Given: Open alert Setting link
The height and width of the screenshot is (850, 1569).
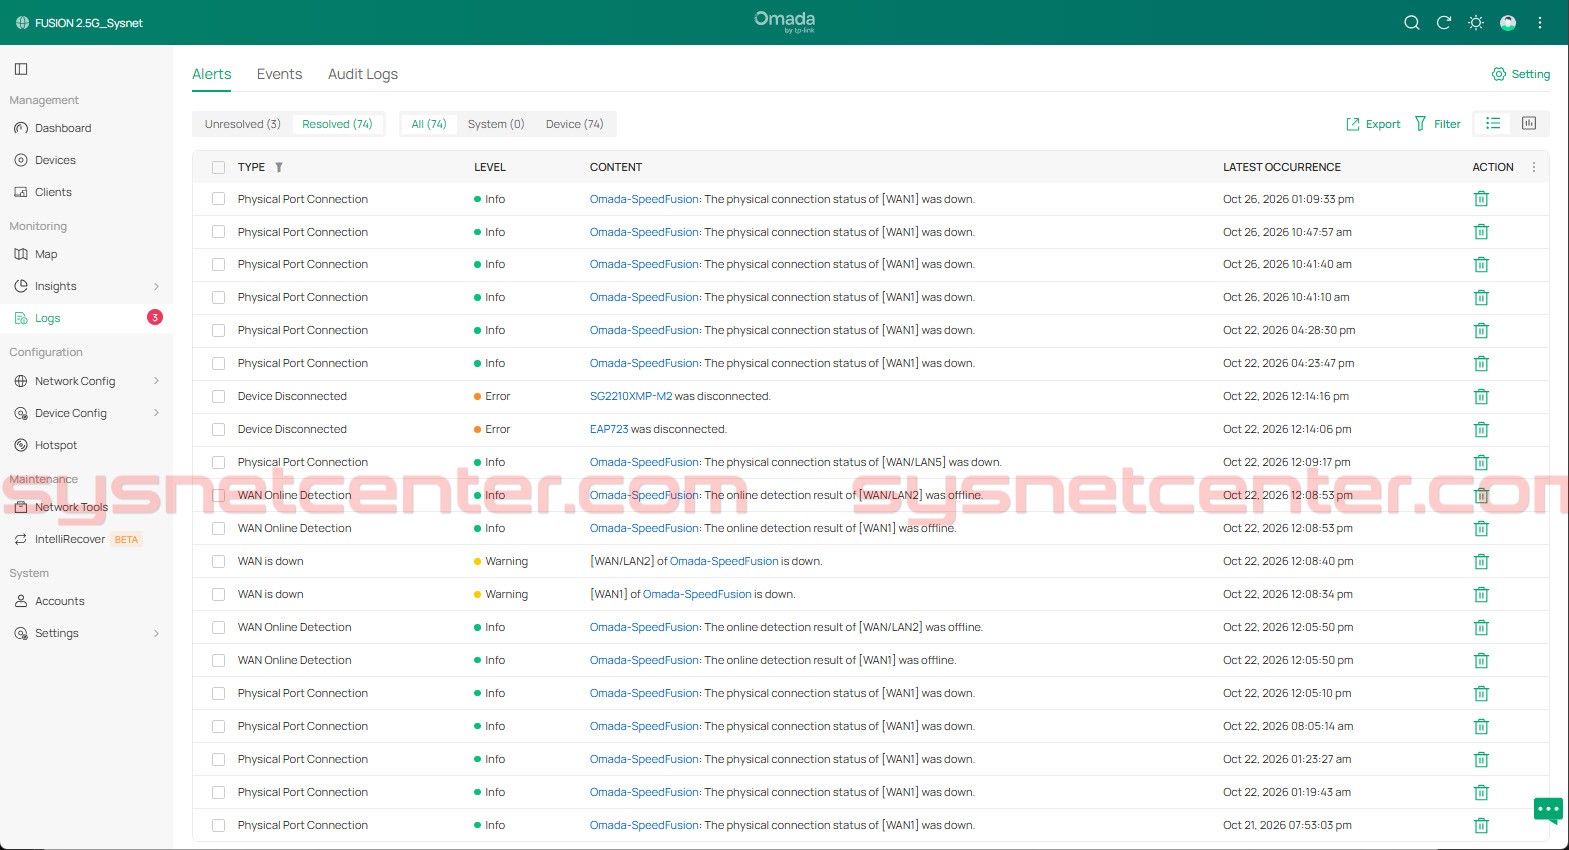Looking at the screenshot, I should pos(1520,74).
